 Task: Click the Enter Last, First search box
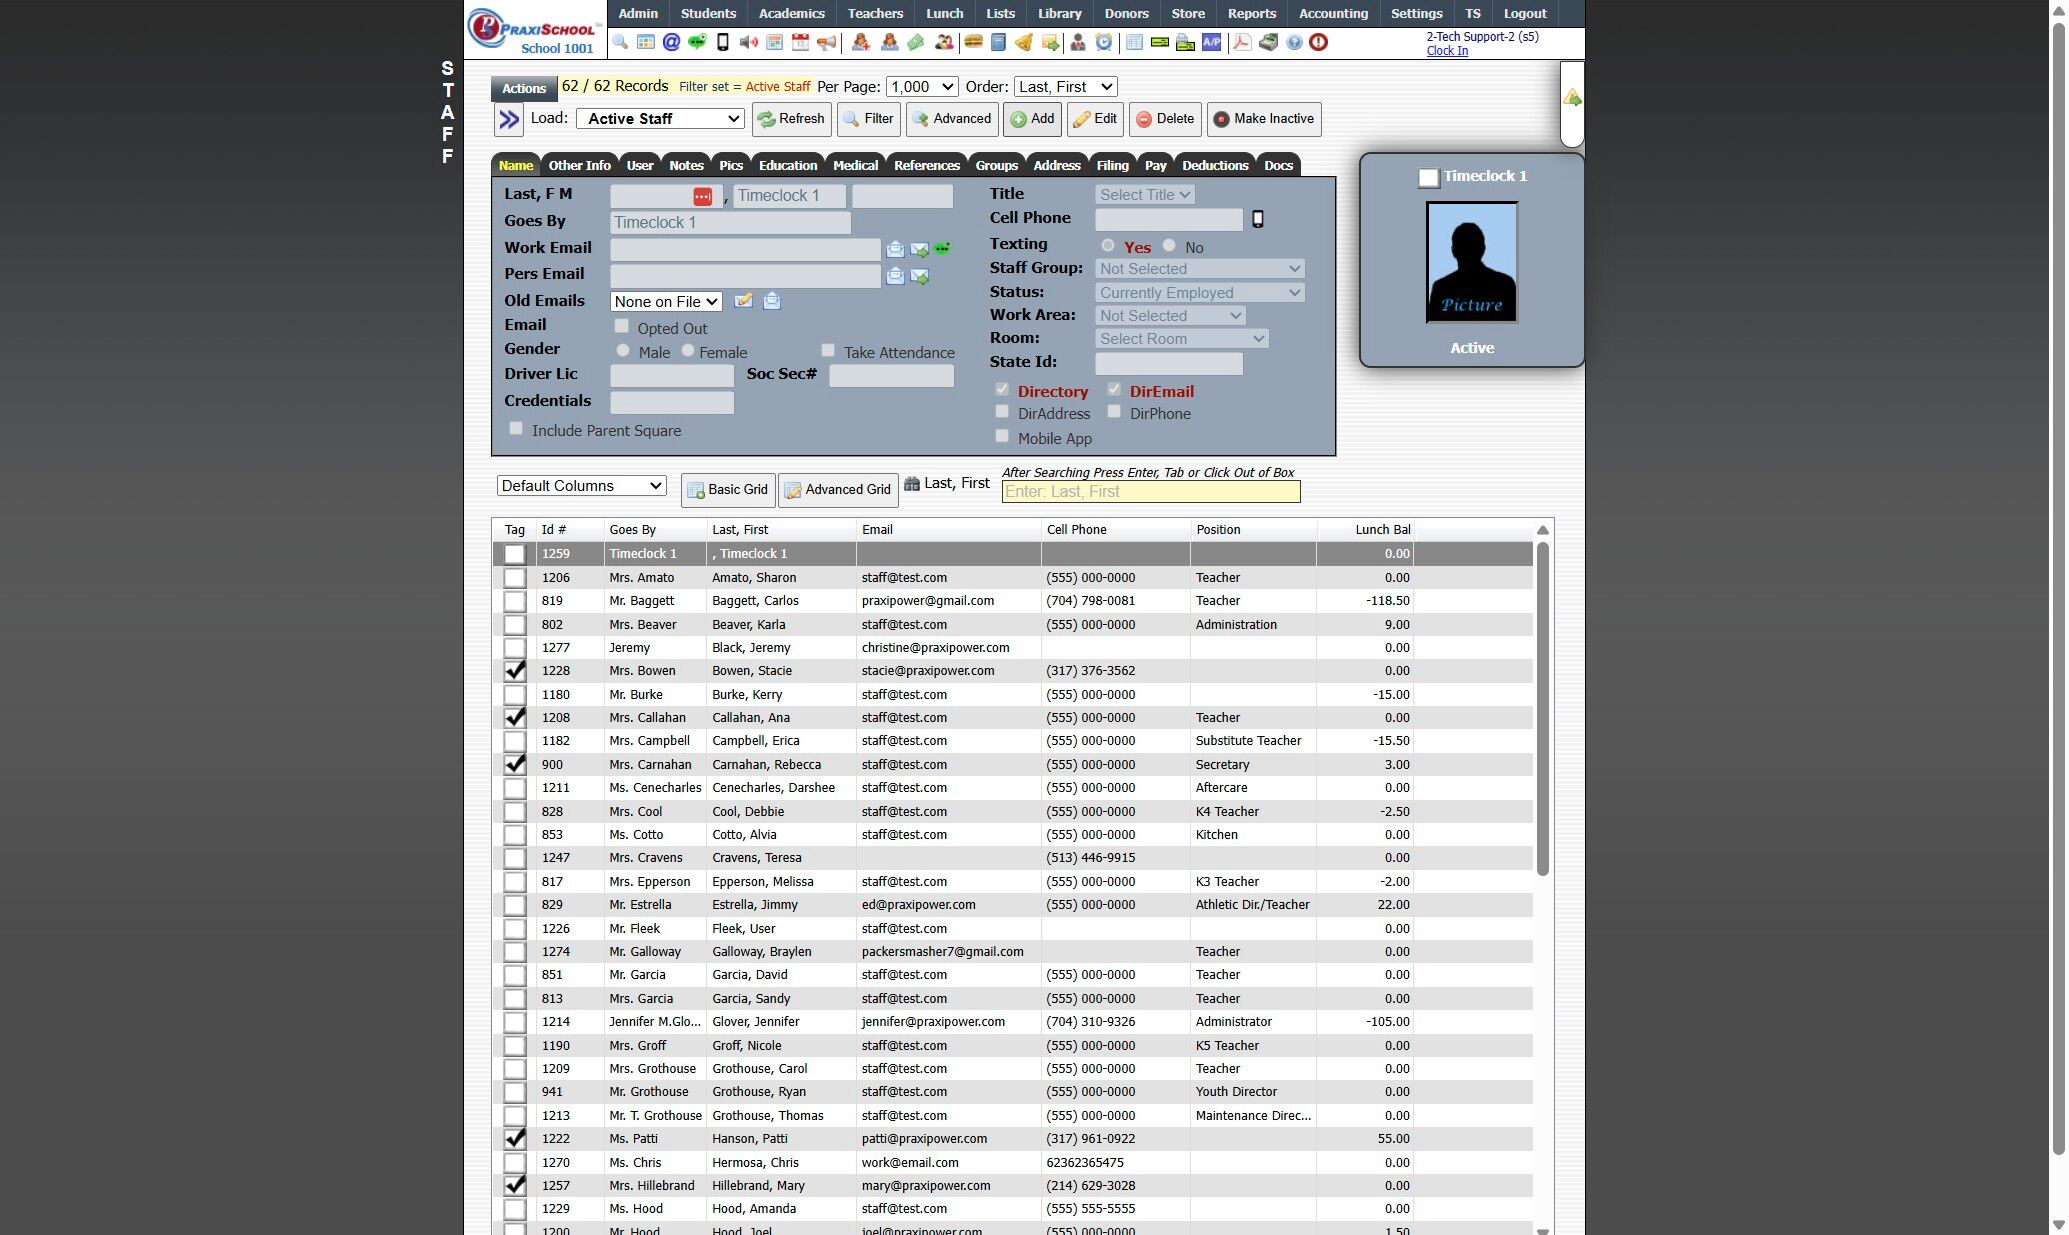pyautogui.click(x=1150, y=491)
